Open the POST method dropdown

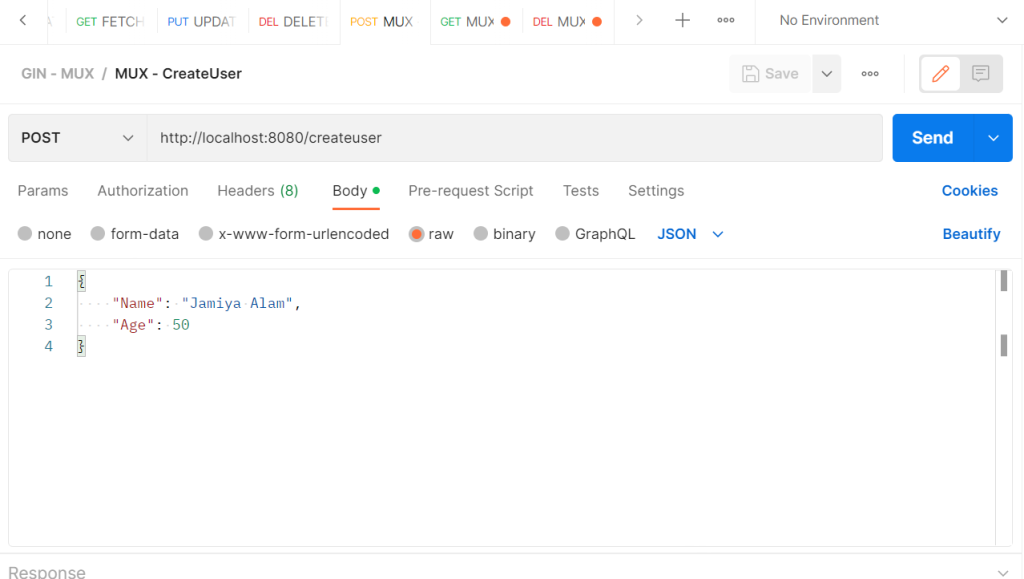[76, 137]
